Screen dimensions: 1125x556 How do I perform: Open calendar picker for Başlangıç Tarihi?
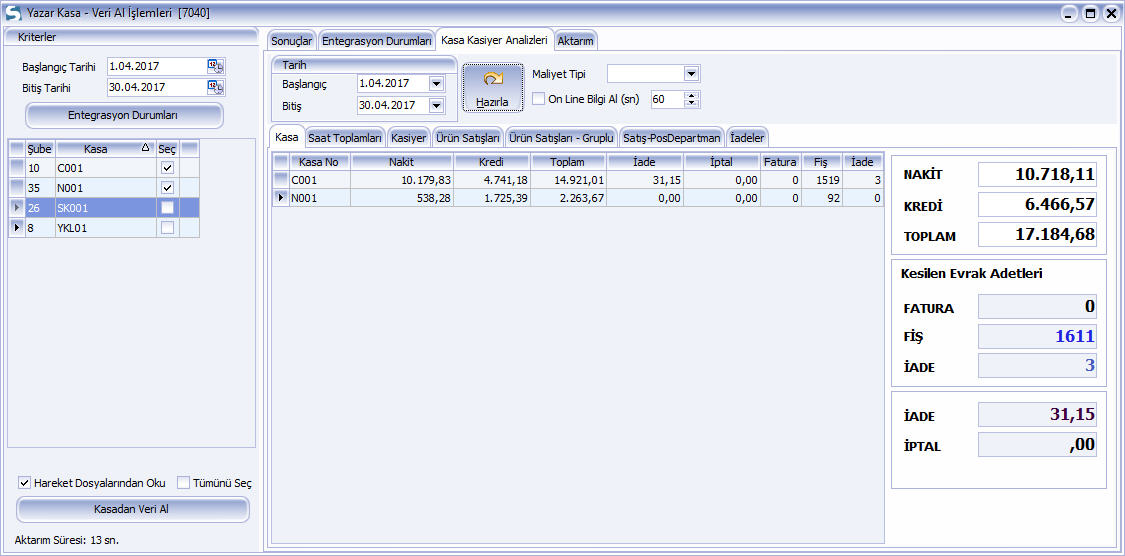coord(215,66)
